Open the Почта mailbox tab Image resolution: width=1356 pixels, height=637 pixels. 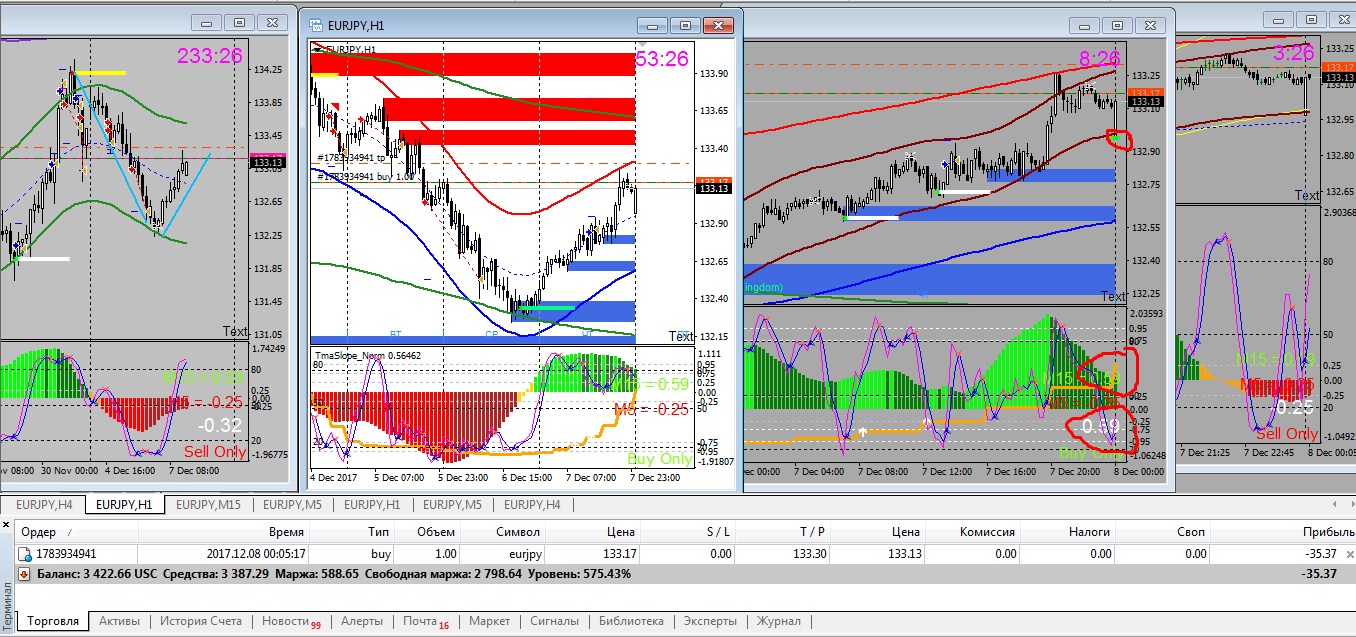(x=424, y=621)
